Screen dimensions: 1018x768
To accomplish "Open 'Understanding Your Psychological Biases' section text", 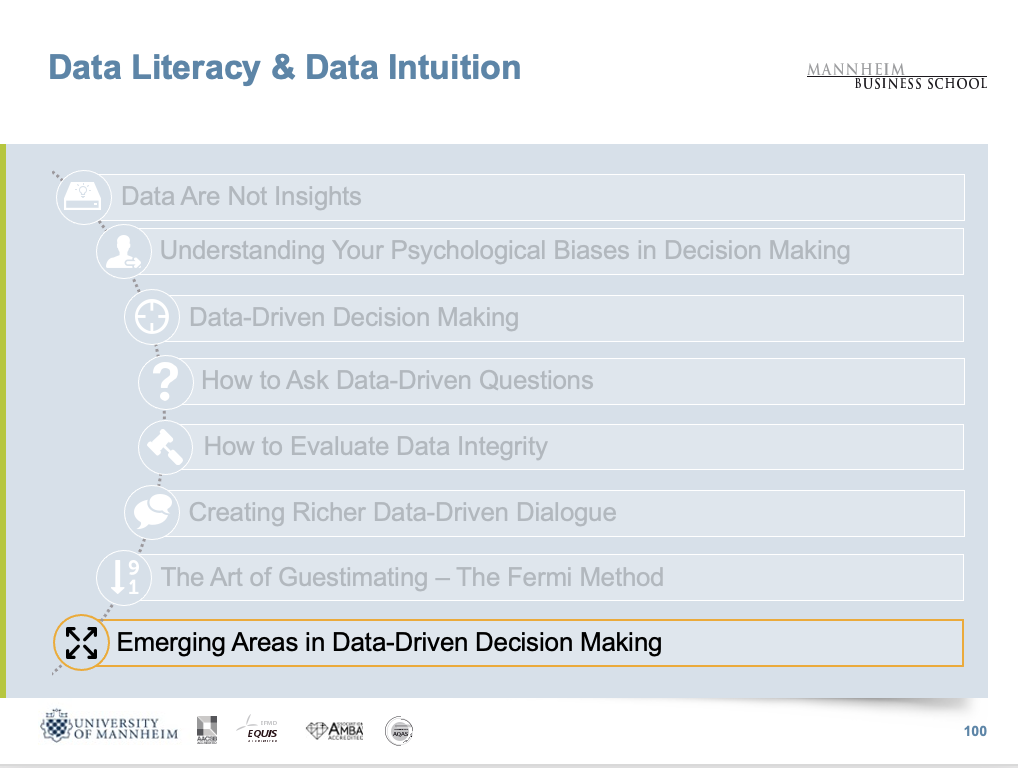I will point(505,250).
